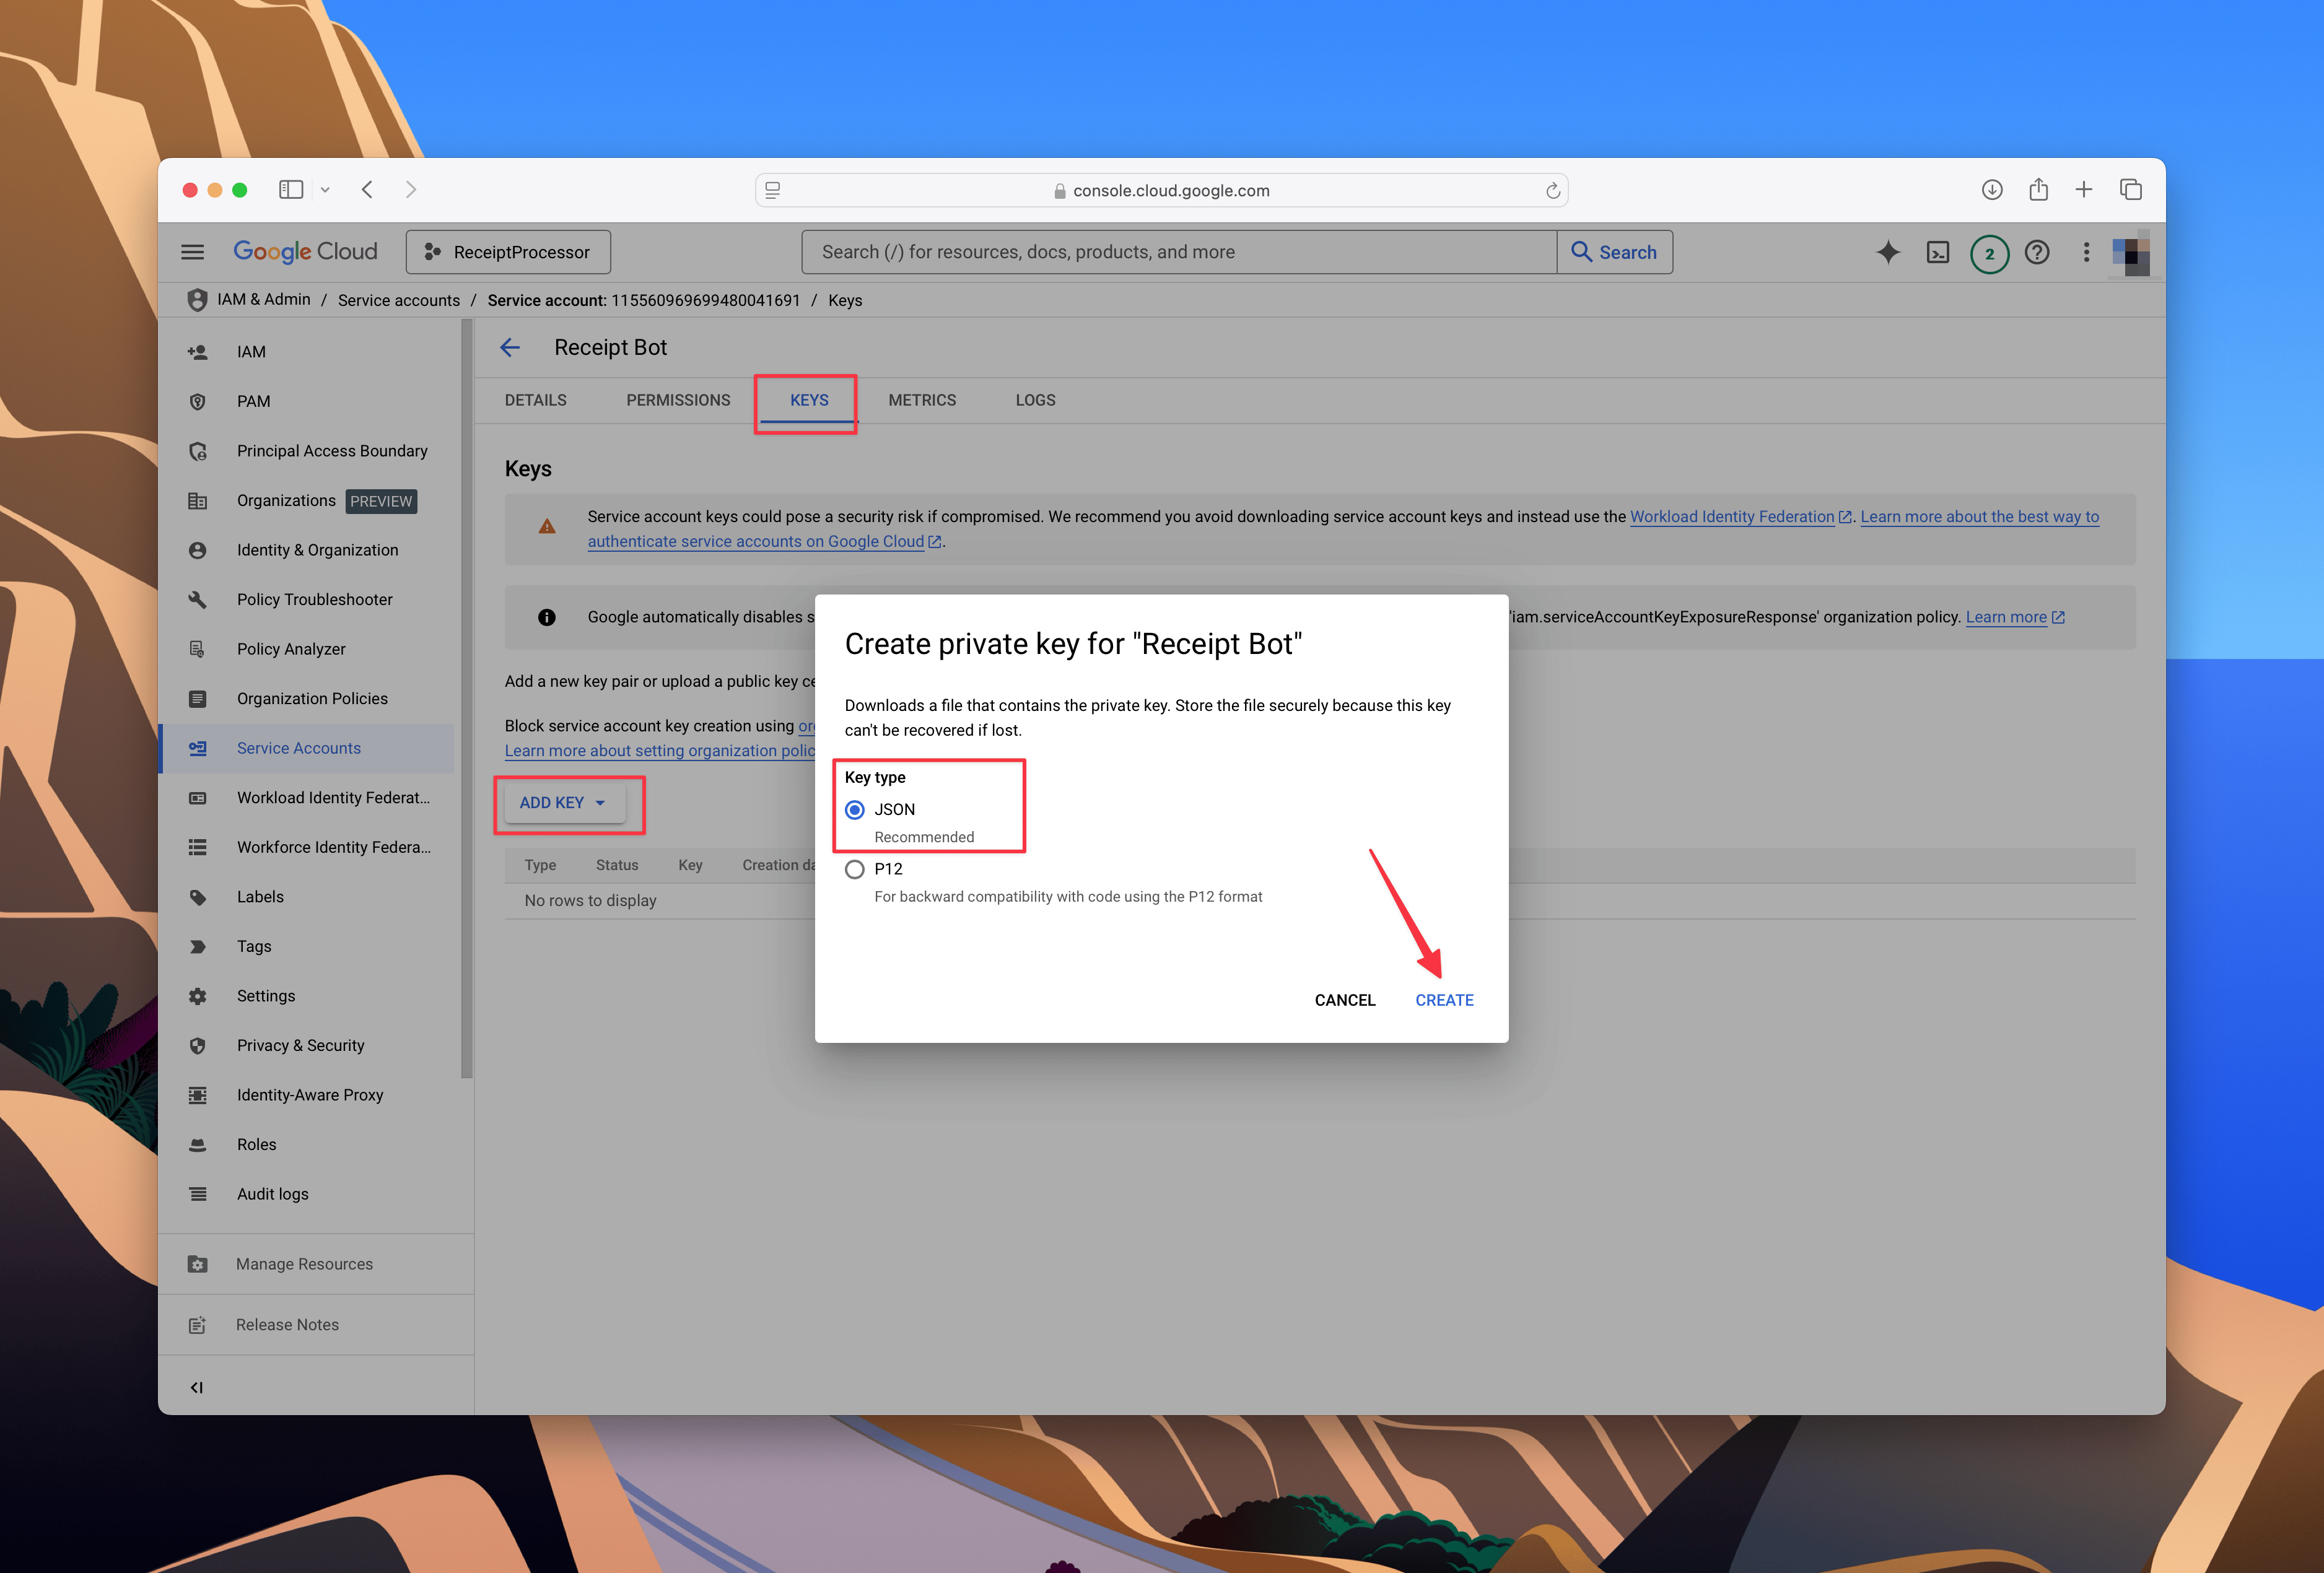
Task: Open a new Safari tab with plus icon
Action: coord(2084,189)
